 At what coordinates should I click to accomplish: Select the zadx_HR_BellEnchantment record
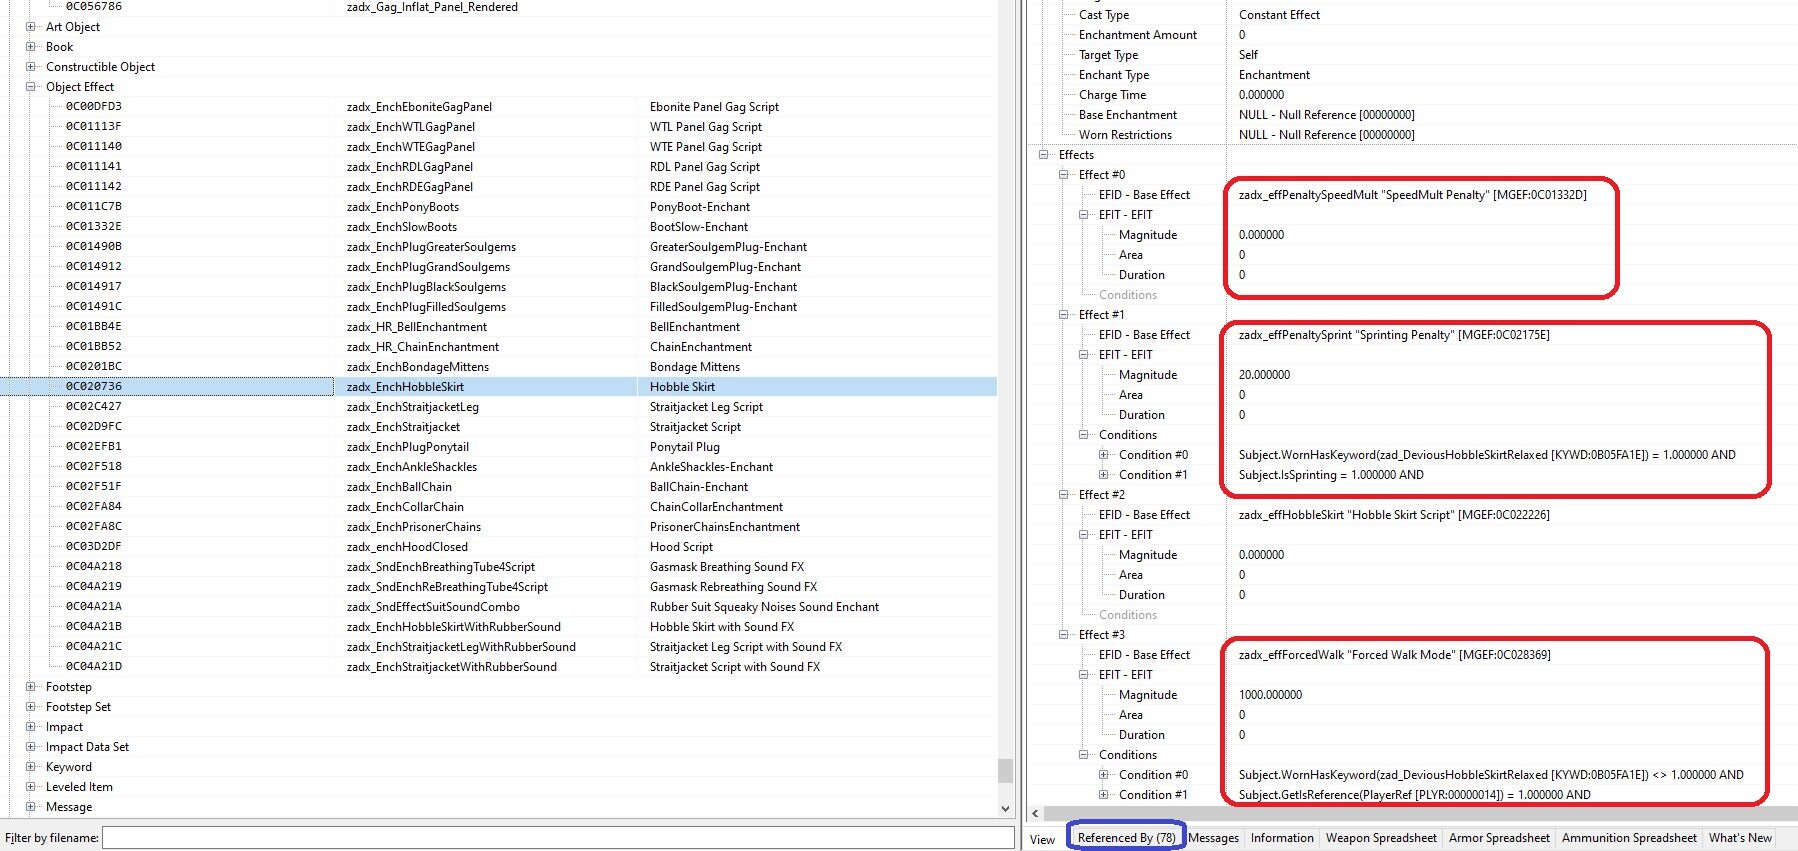[x=498, y=327]
